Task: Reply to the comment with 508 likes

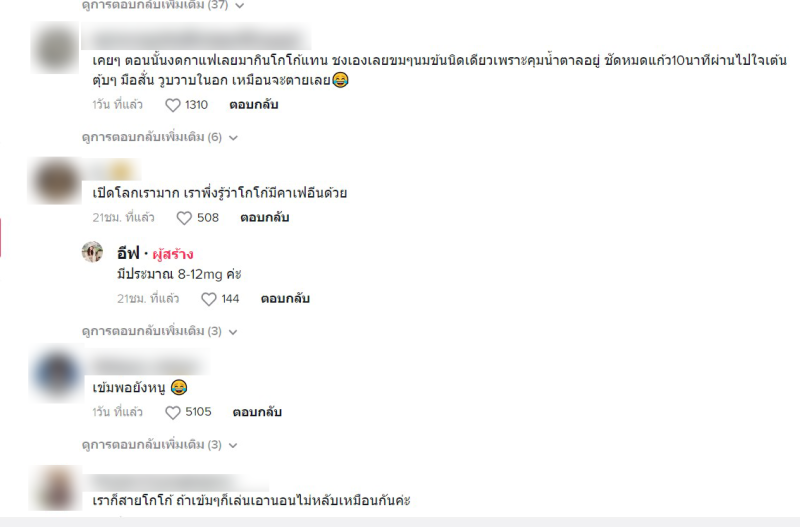Action: click(264, 217)
